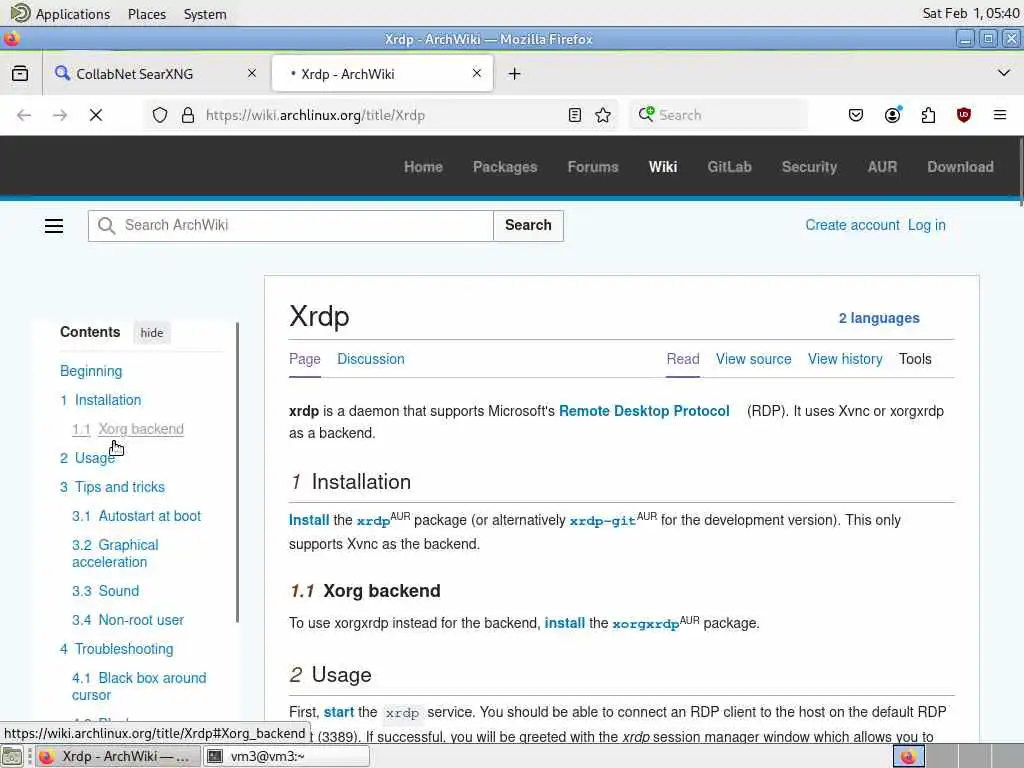Open the Firefox hamburger application menu
This screenshot has width=1024, height=768.
(x=1000, y=116)
